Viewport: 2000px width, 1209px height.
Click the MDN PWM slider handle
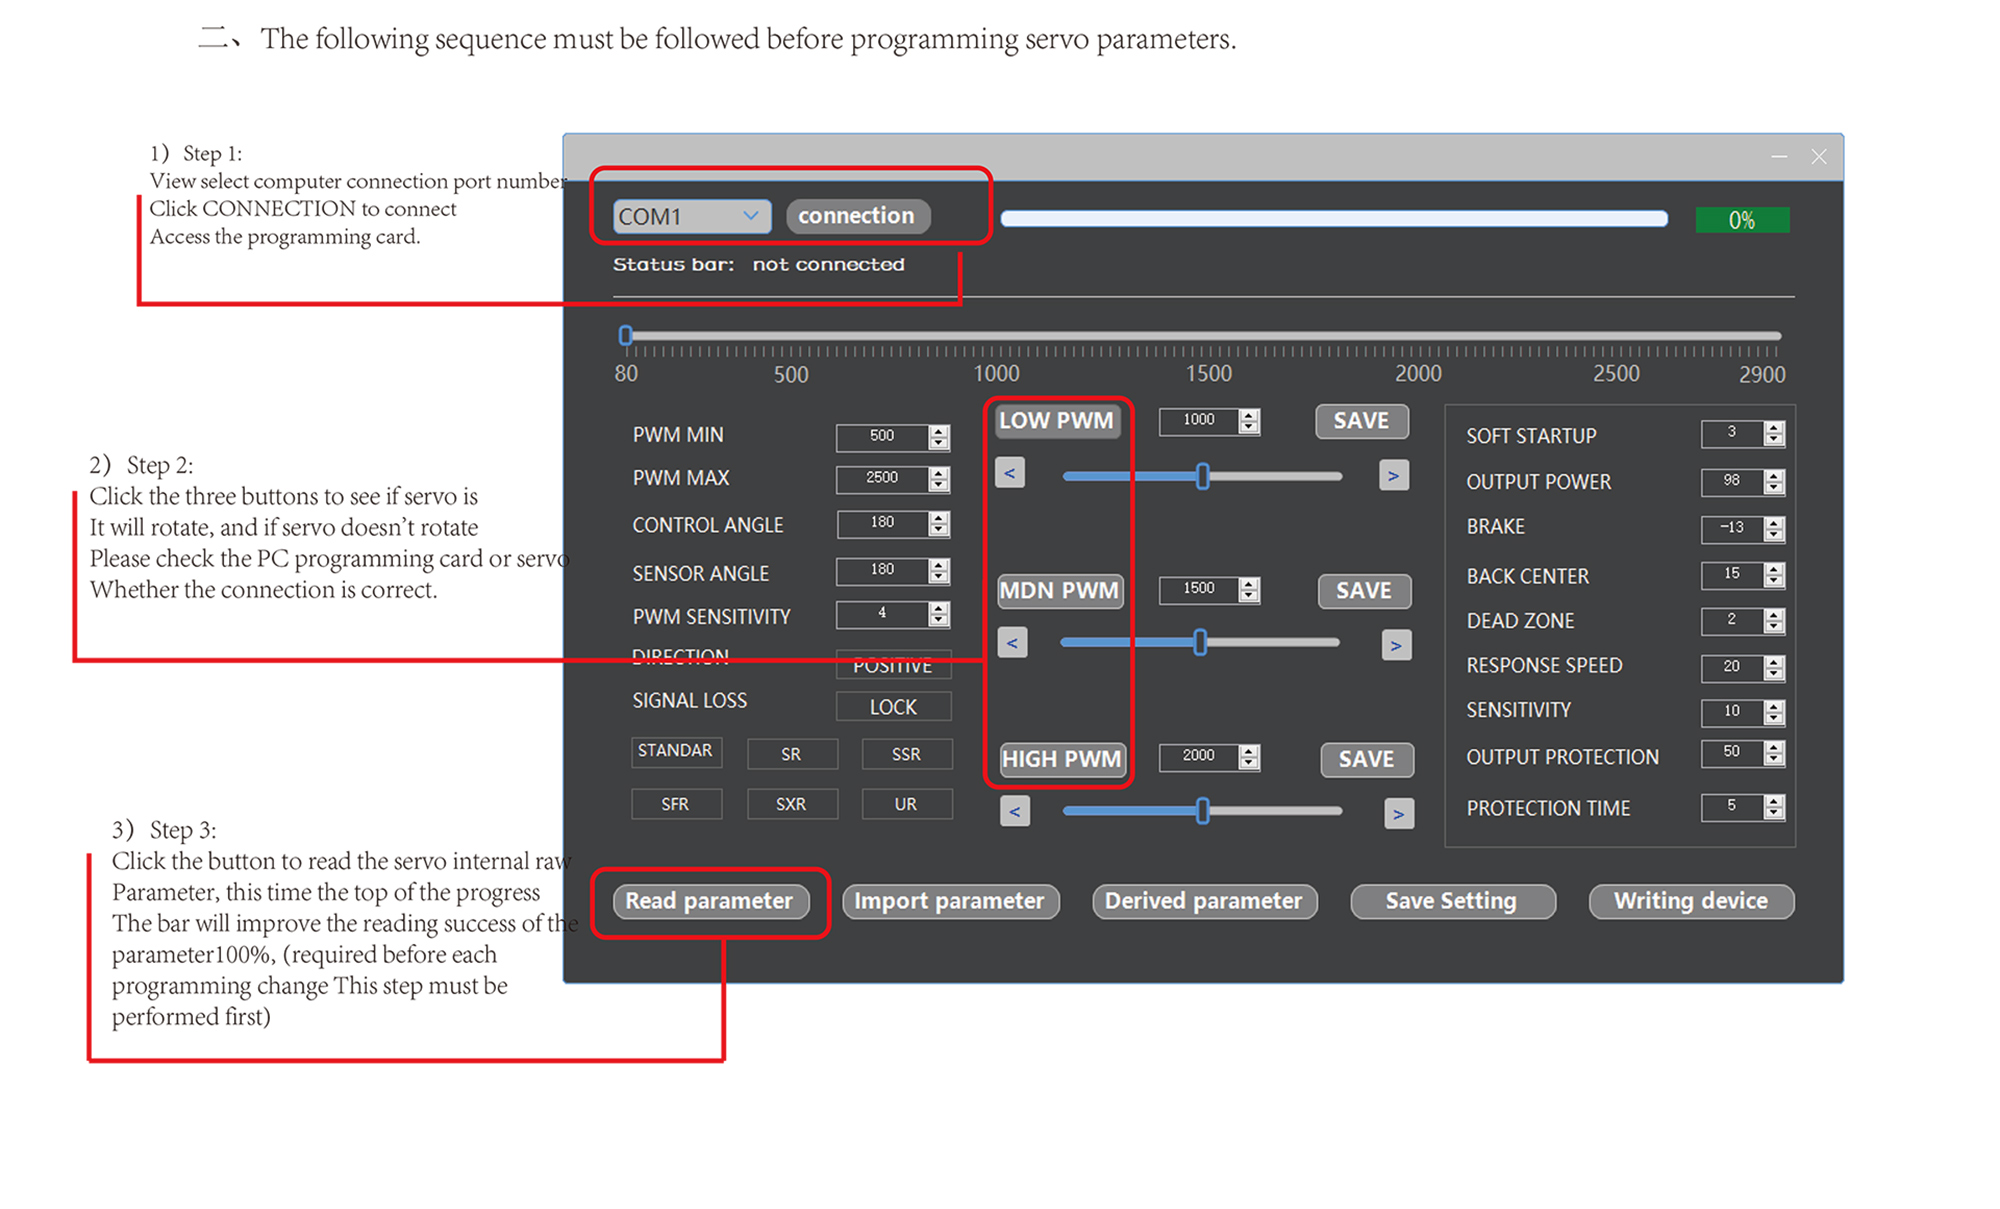click(1201, 643)
